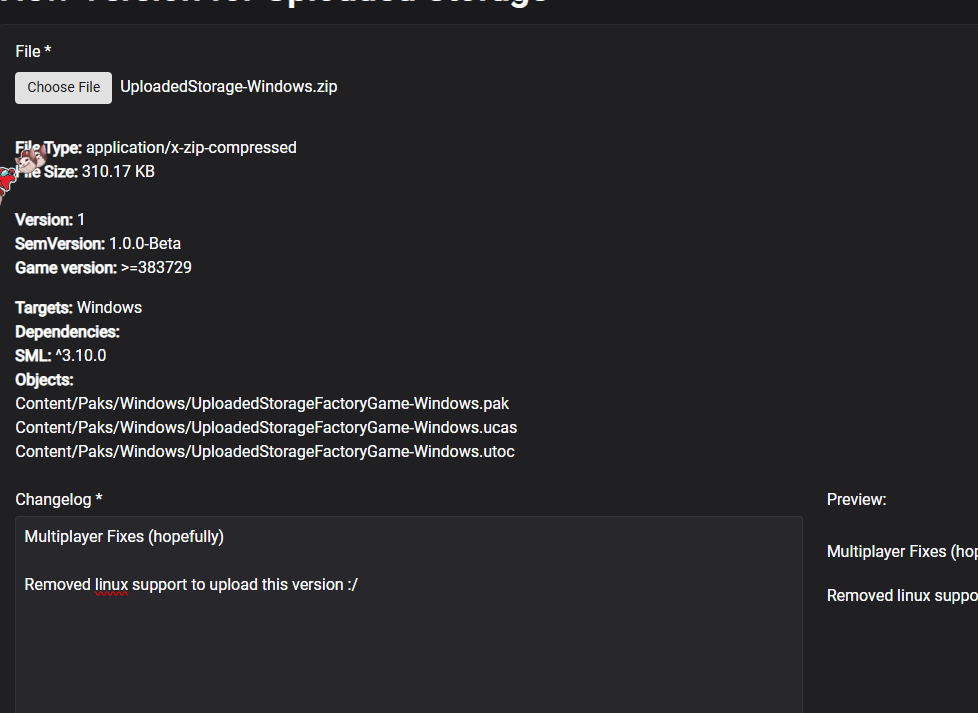Image resolution: width=978 pixels, height=713 pixels.
Task: Select the .pak object path
Action: [x=262, y=404]
